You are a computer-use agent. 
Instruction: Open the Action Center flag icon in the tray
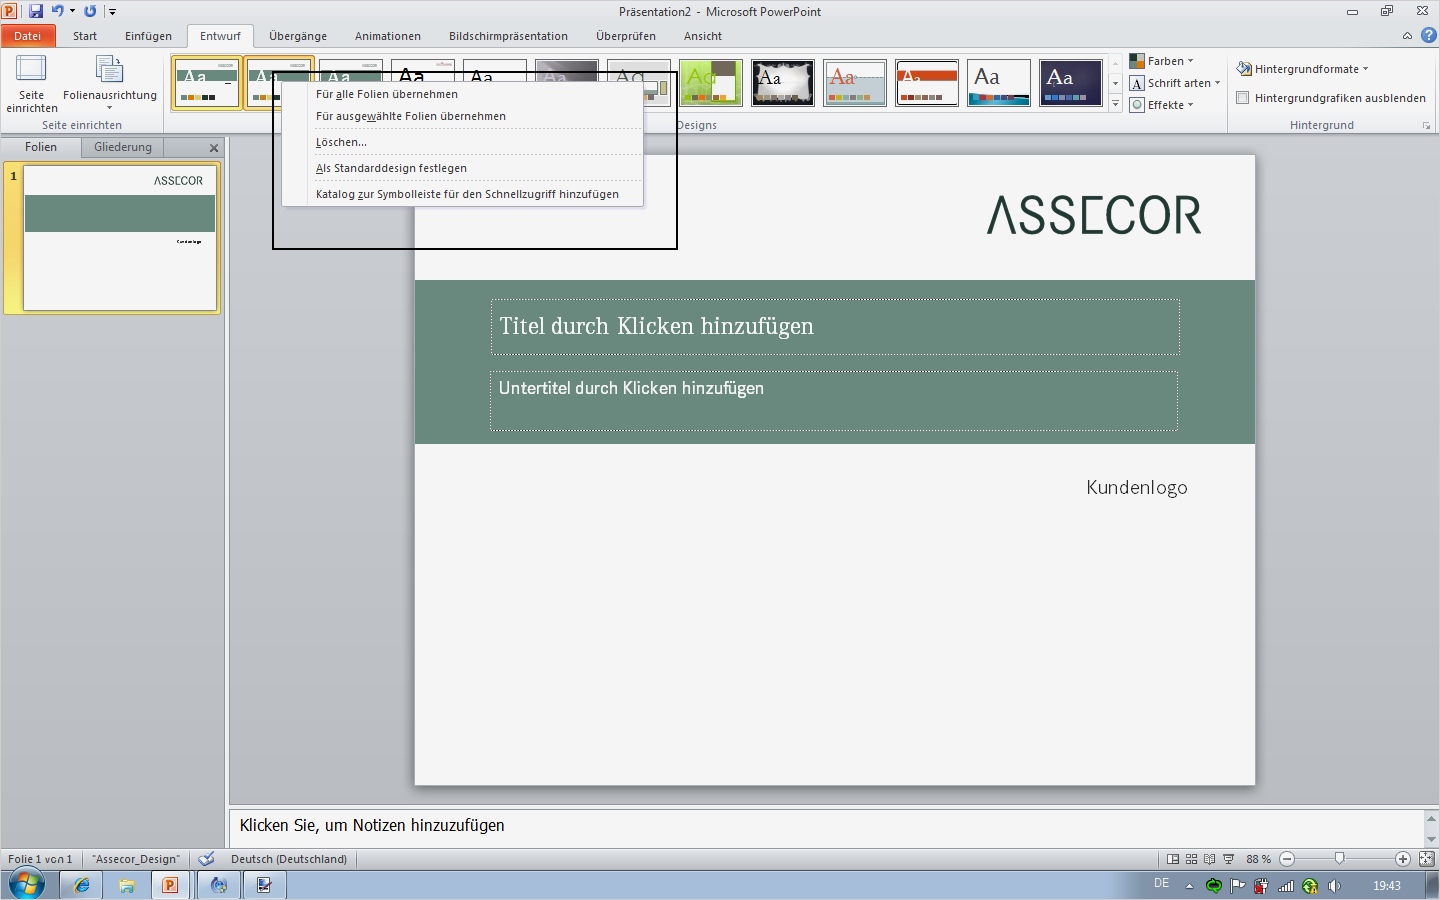[x=1238, y=886]
